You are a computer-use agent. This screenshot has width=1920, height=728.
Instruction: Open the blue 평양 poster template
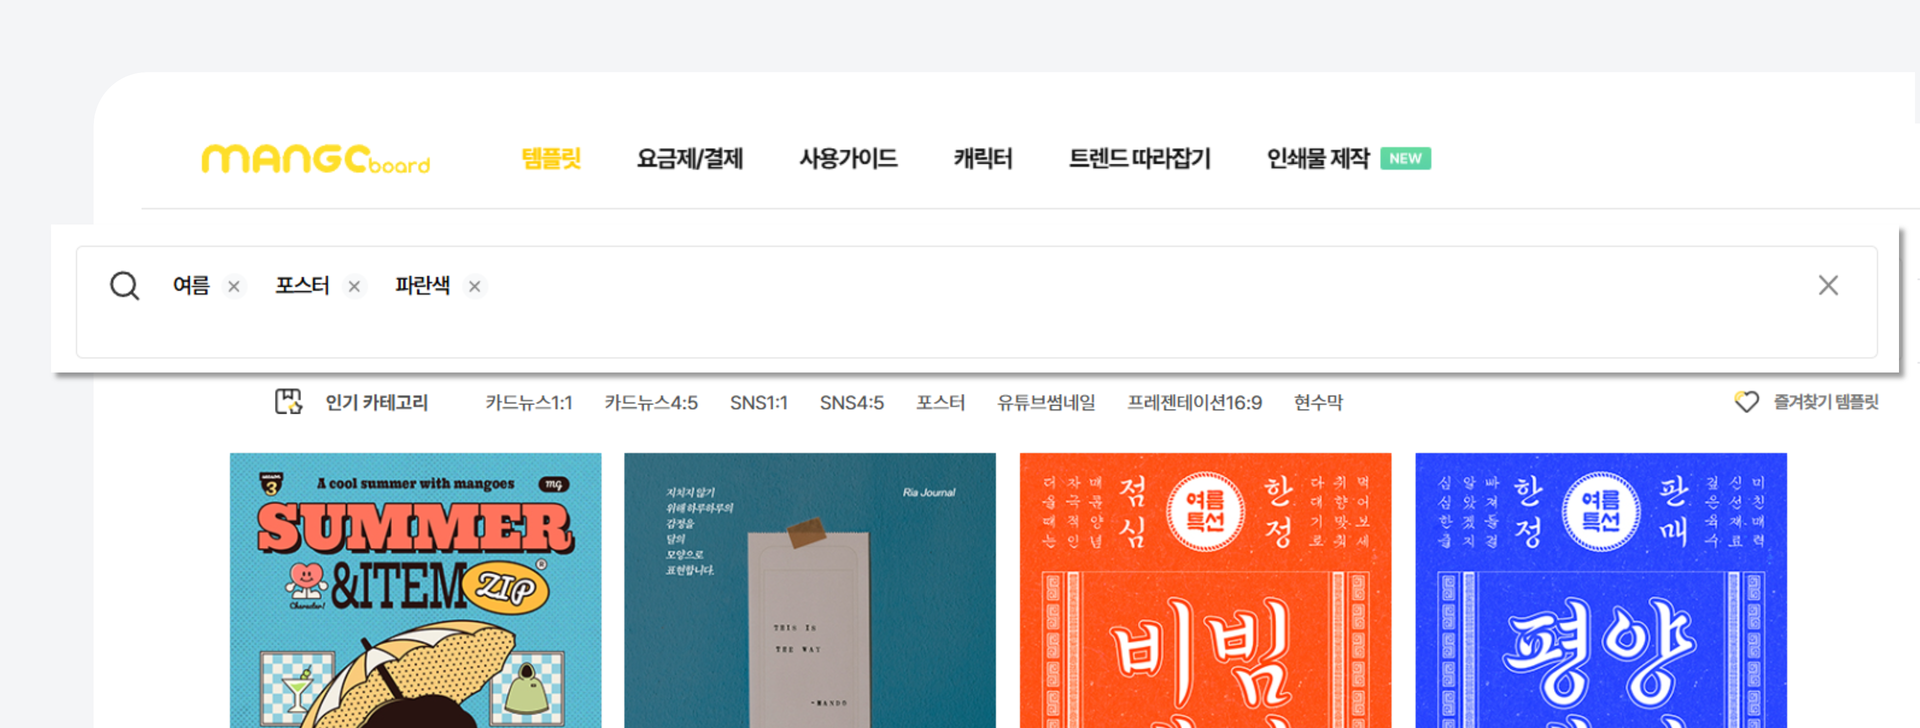pos(1601,590)
